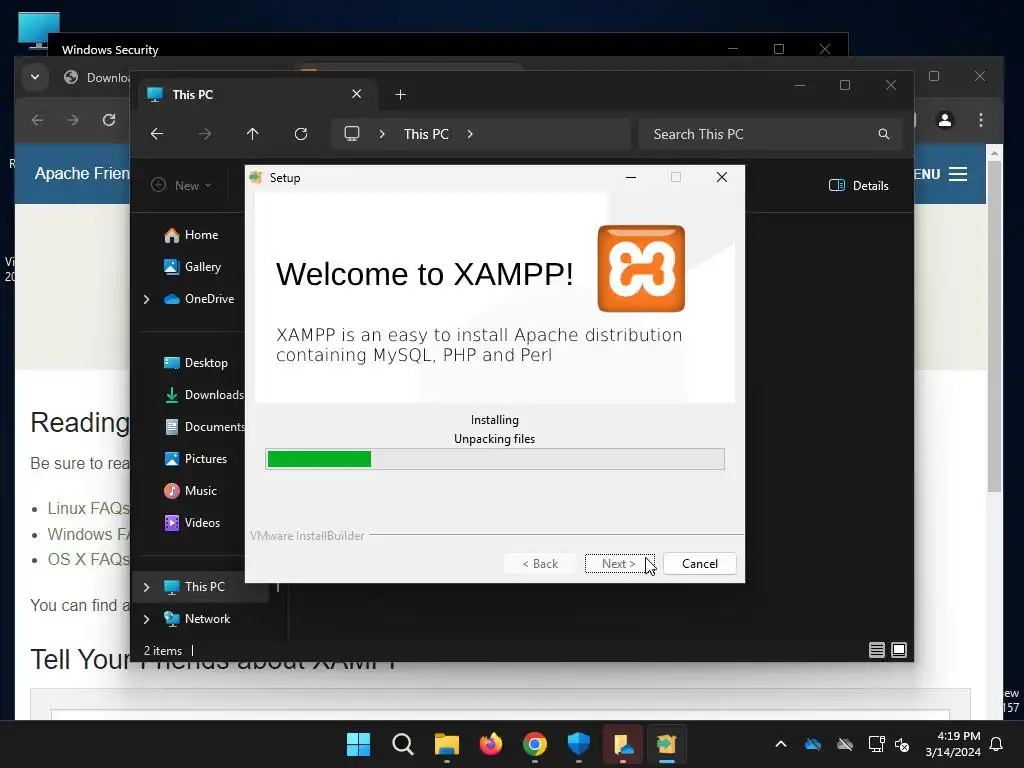
Task: Open the New dropdown in Explorer
Action: [182, 185]
